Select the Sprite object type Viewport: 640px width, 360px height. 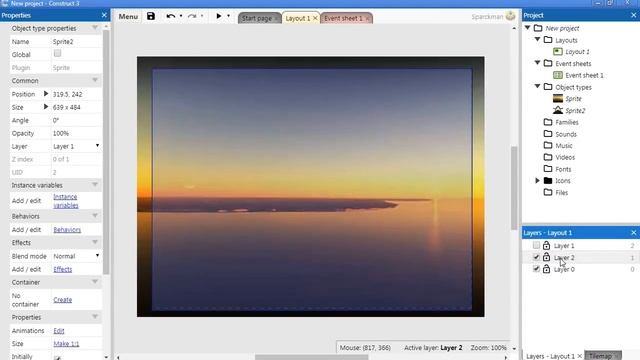point(573,99)
